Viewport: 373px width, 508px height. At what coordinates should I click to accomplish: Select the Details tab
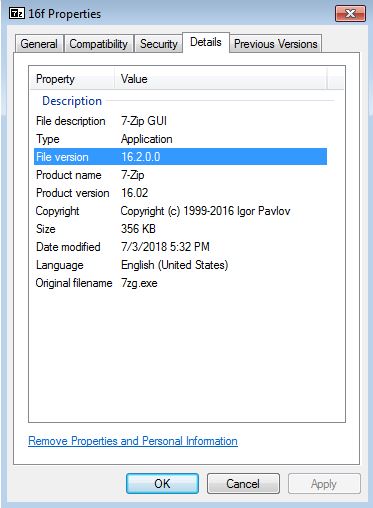click(x=206, y=42)
